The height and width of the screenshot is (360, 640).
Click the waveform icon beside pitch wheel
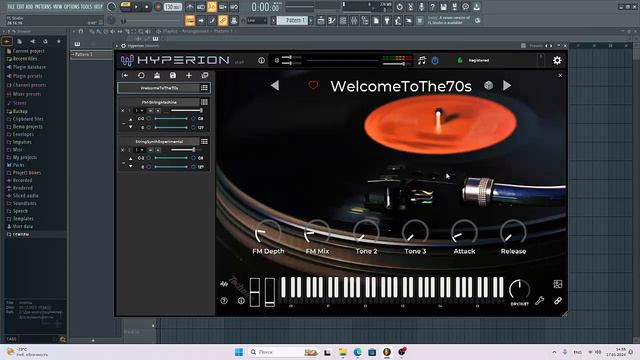click(224, 284)
